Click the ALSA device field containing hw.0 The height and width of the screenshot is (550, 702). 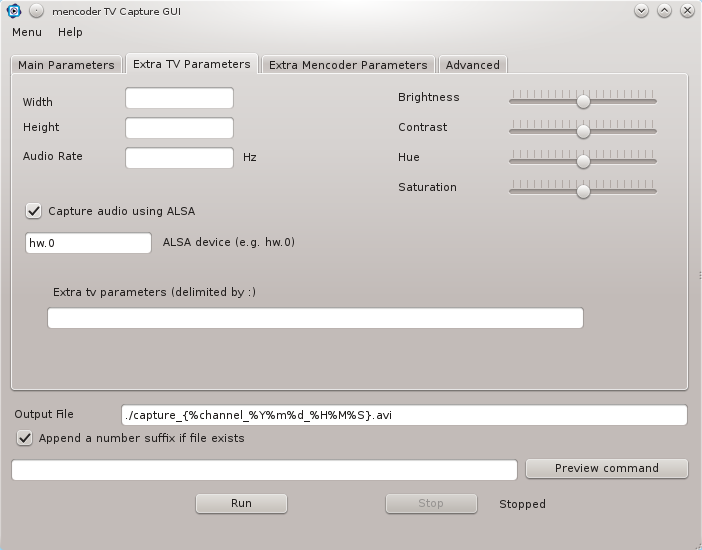pos(88,243)
